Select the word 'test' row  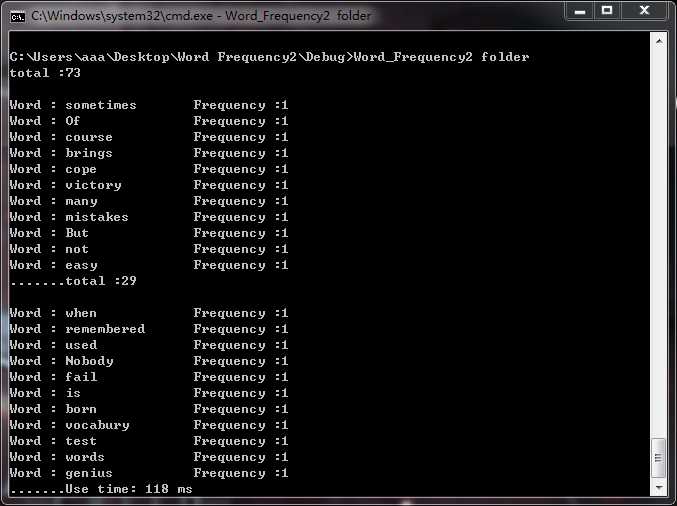click(x=149, y=441)
